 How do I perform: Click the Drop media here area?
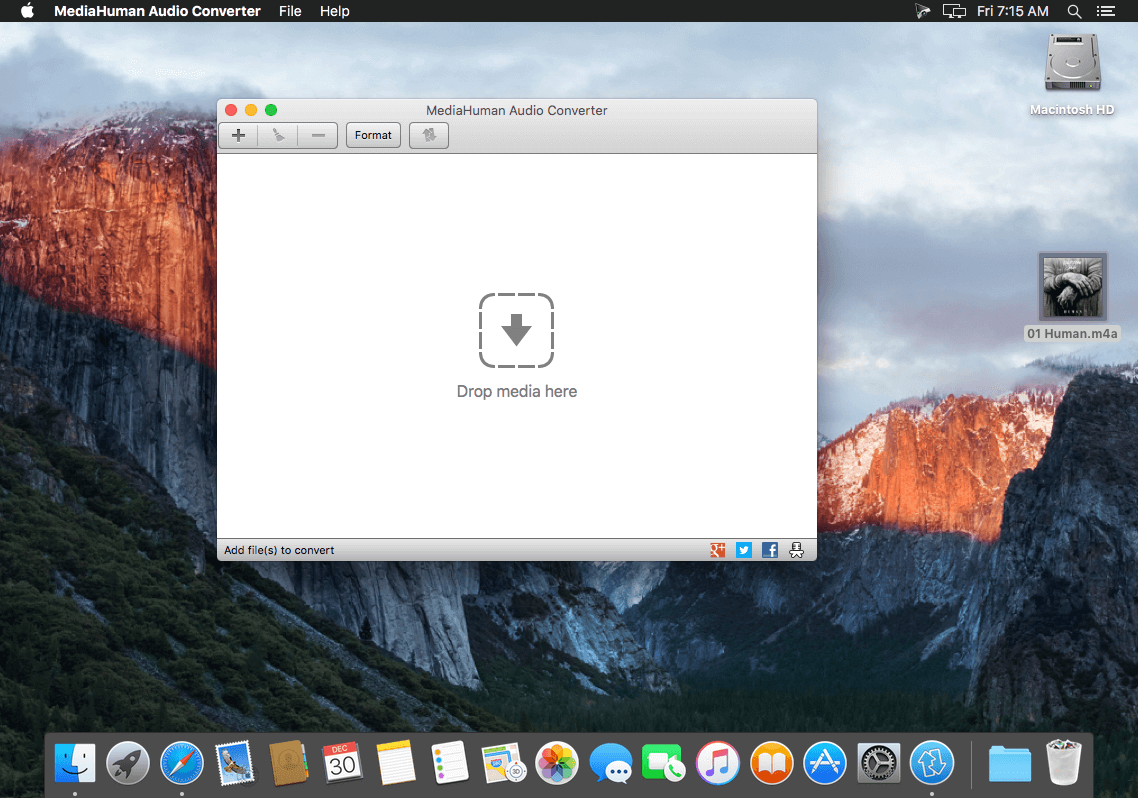pos(517,346)
